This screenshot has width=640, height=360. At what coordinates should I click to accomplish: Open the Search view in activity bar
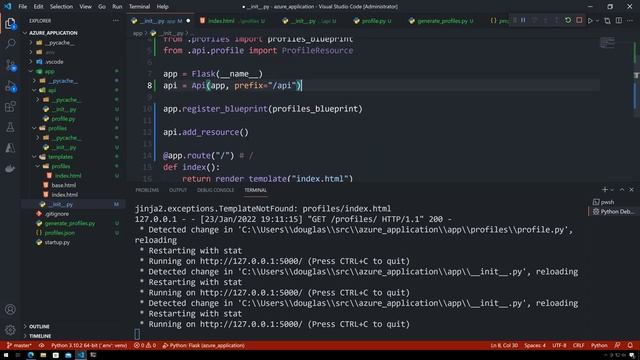[x=10, y=44]
